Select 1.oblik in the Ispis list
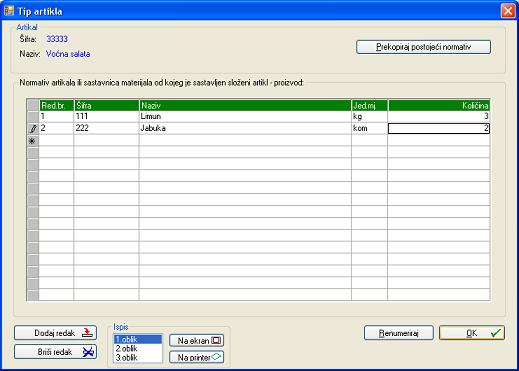The width and height of the screenshot is (519, 371). pos(138,339)
